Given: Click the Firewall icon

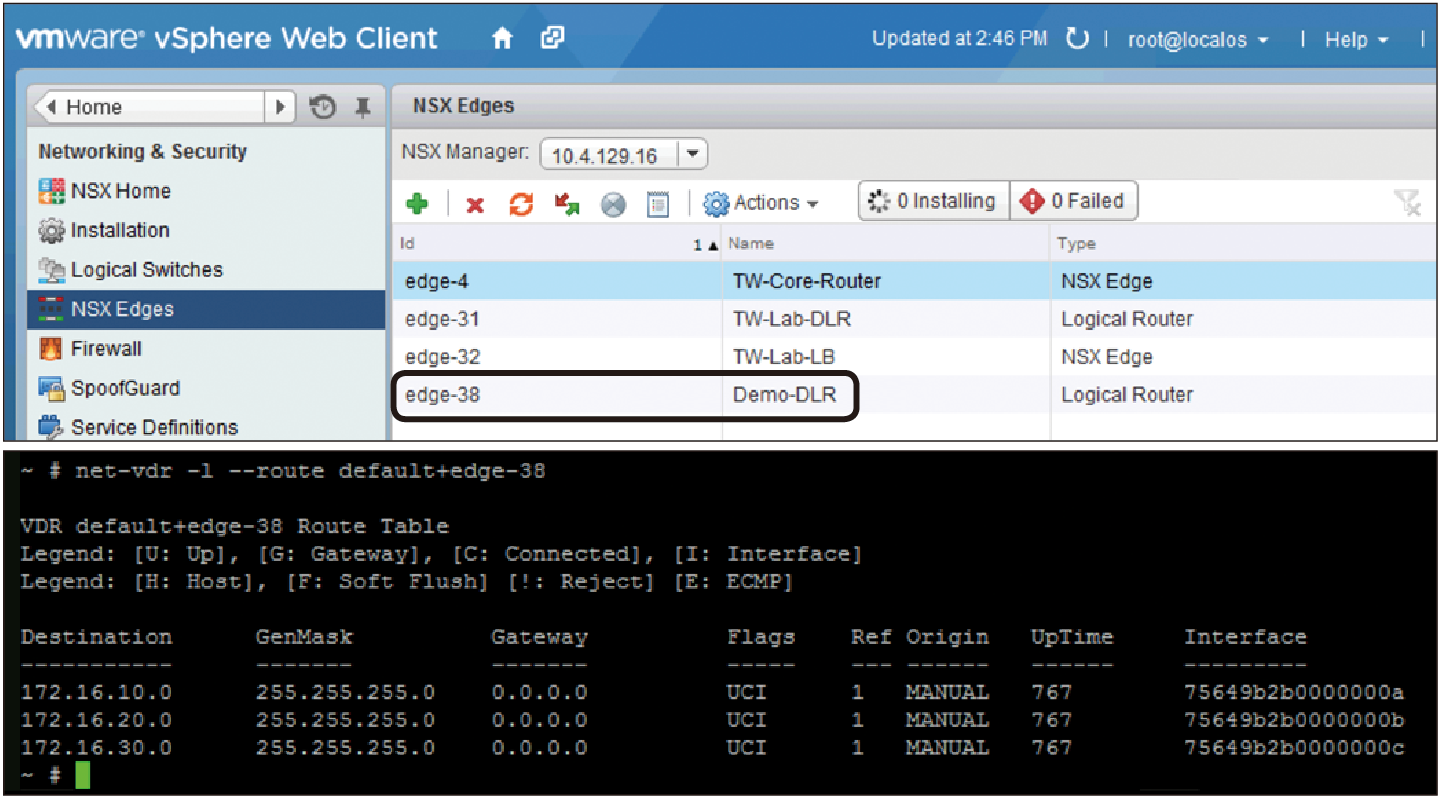Looking at the screenshot, I should tap(51, 349).
